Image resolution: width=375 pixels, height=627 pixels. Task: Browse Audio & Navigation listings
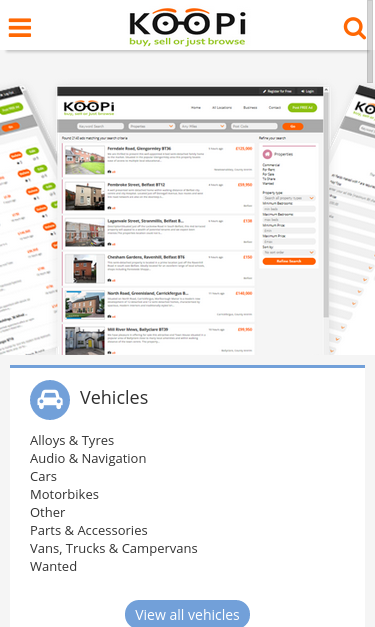click(88, 458)
